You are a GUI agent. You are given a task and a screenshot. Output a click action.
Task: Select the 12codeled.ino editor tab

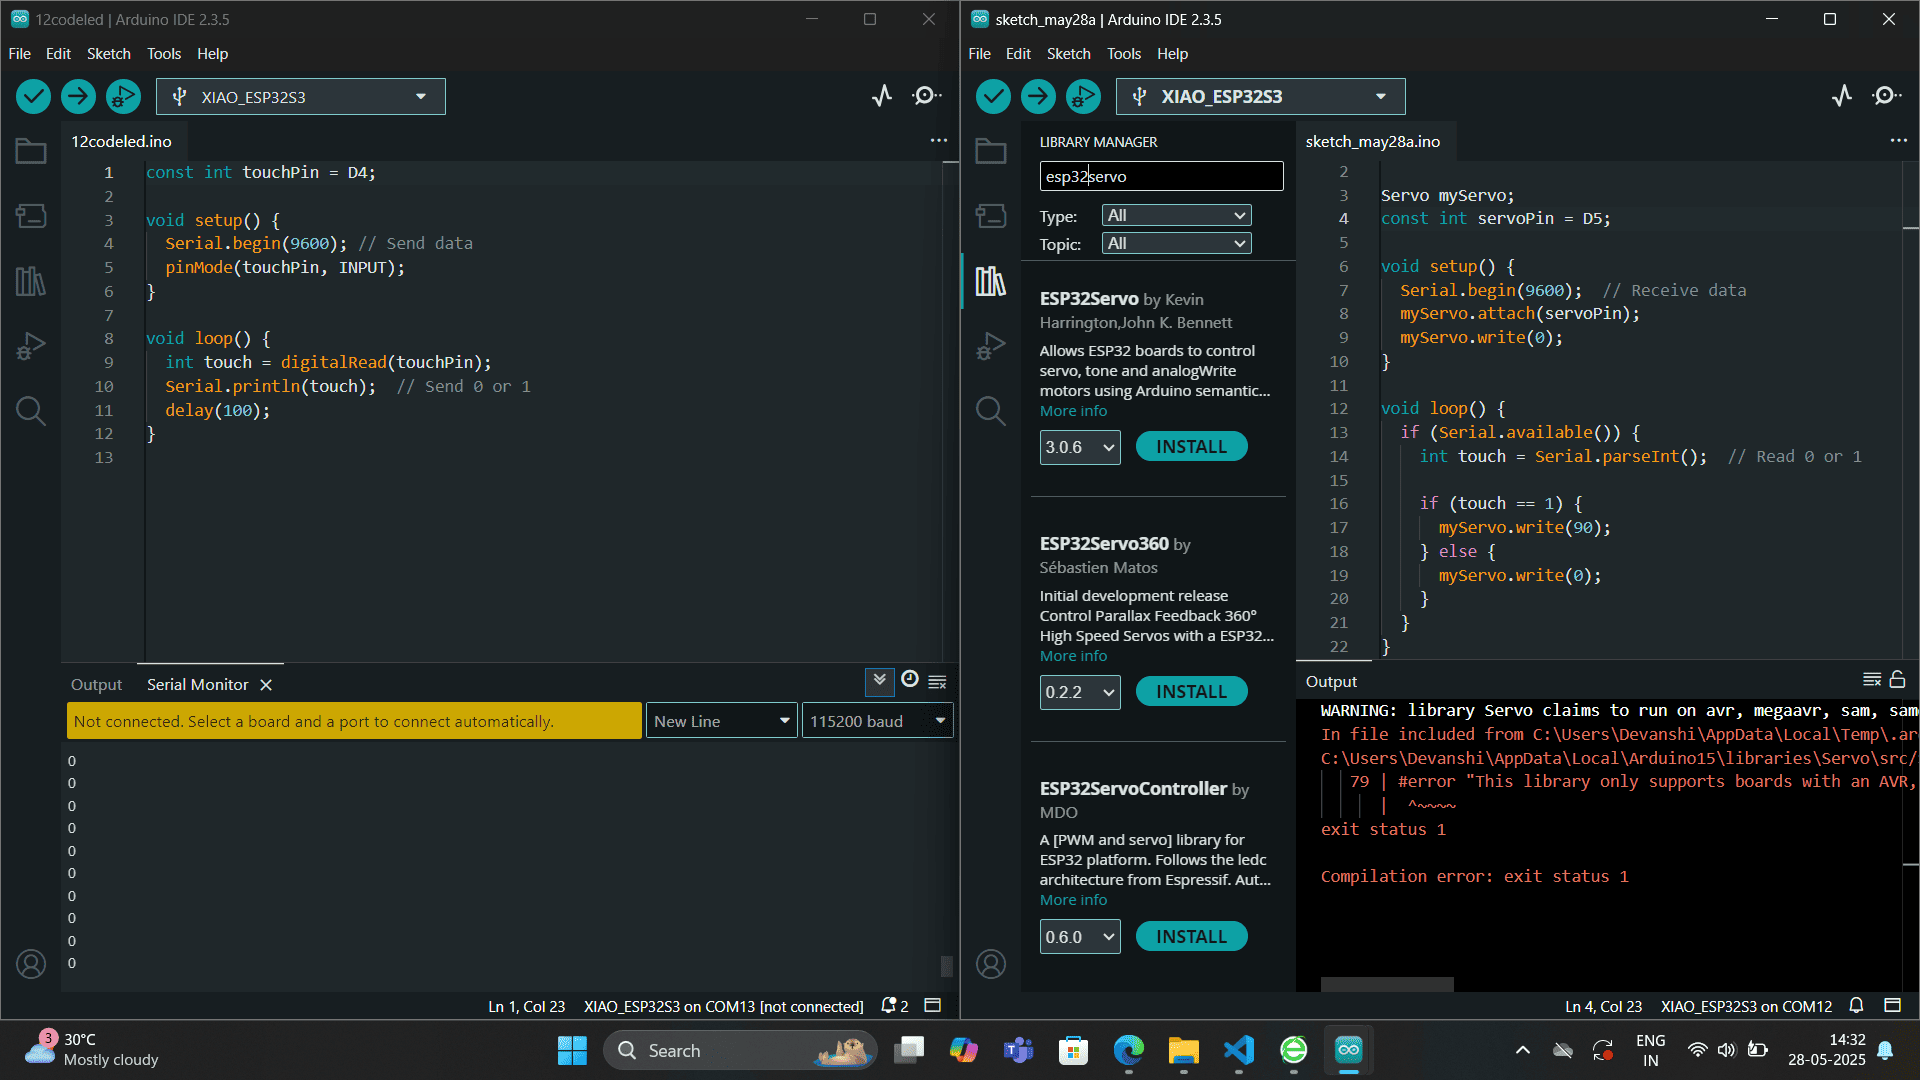point(121,141)
